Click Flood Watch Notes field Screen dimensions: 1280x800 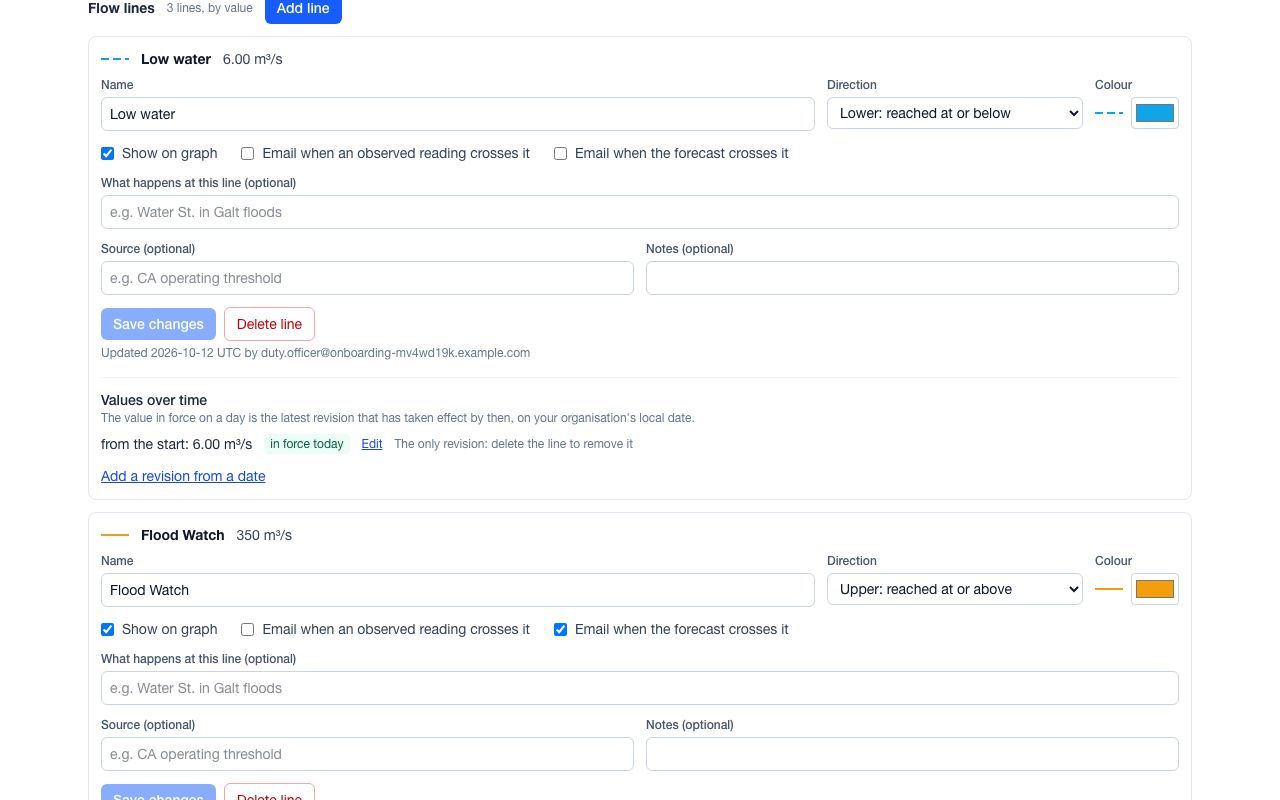pos(912,754)
